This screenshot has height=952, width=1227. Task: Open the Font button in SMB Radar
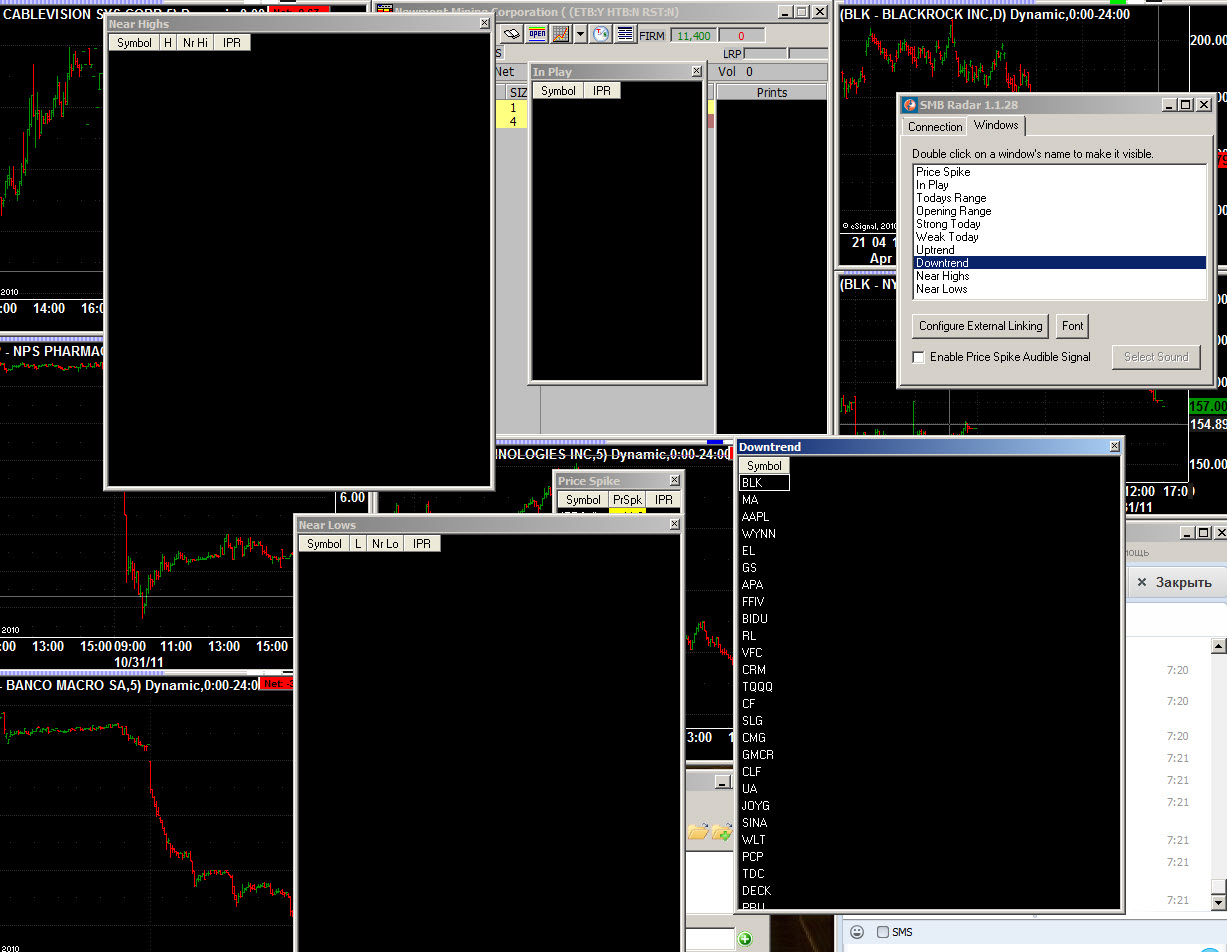1073,326
